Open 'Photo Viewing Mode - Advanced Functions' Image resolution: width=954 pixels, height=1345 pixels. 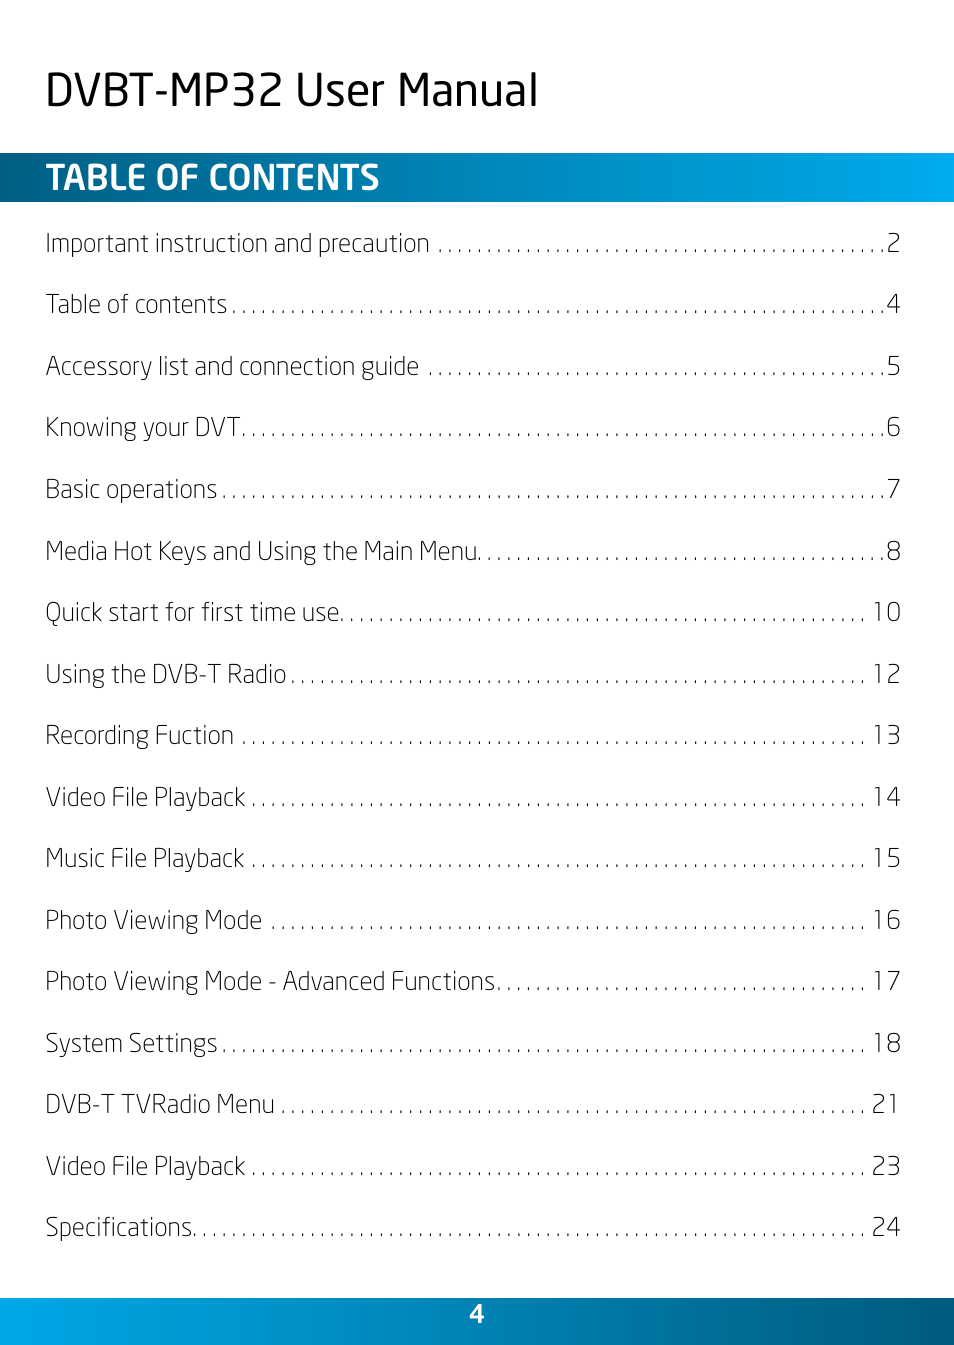[473, 981]
